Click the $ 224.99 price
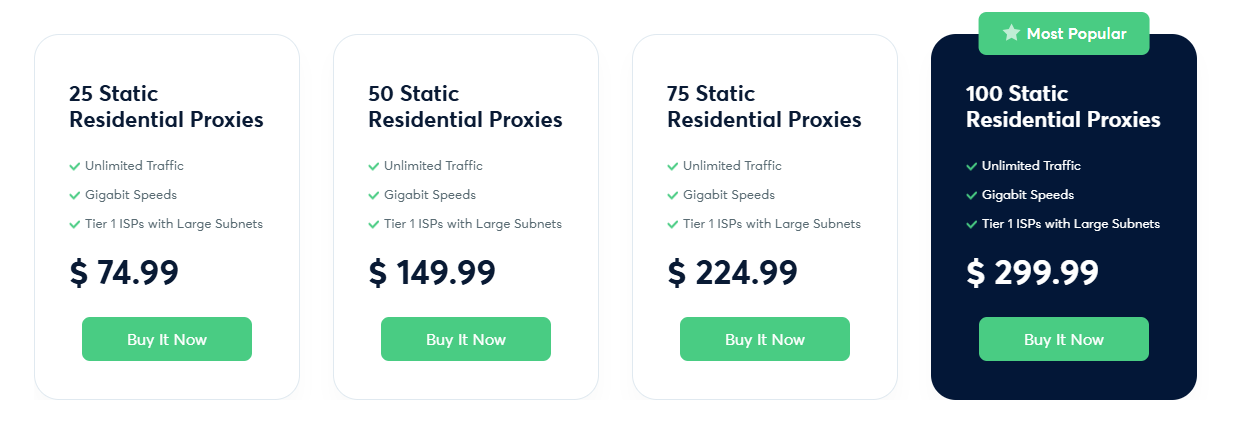 [x=732, y=272]
